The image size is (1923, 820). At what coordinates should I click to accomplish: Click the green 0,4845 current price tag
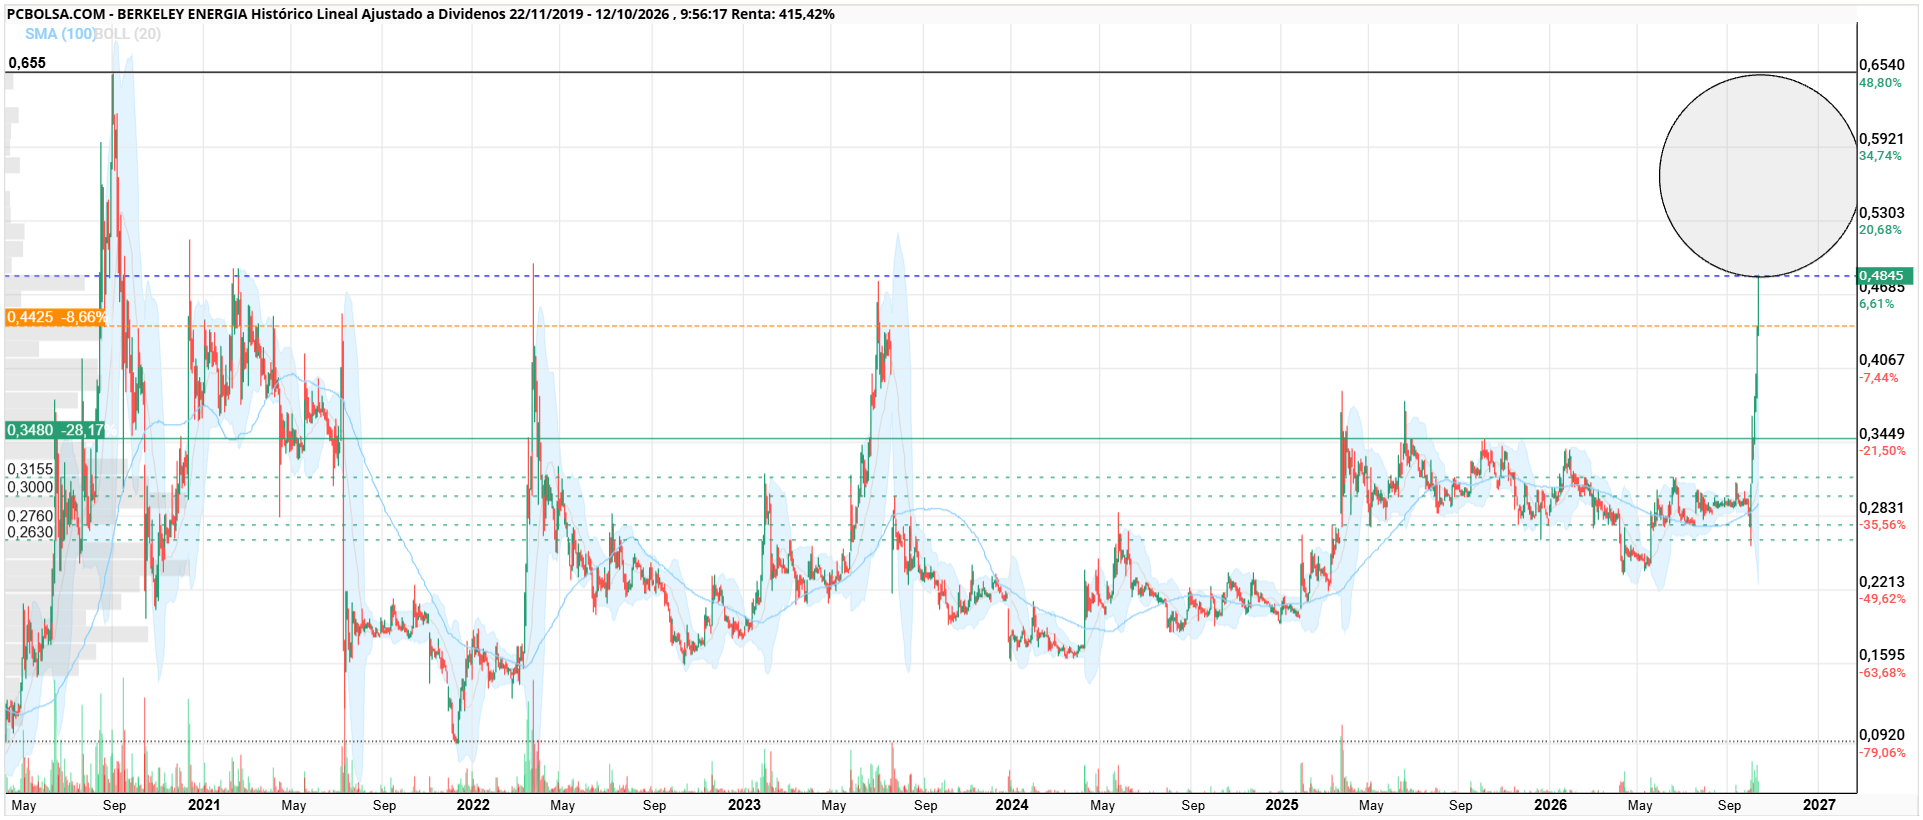pyautogui.click(x=1884, y=276)
